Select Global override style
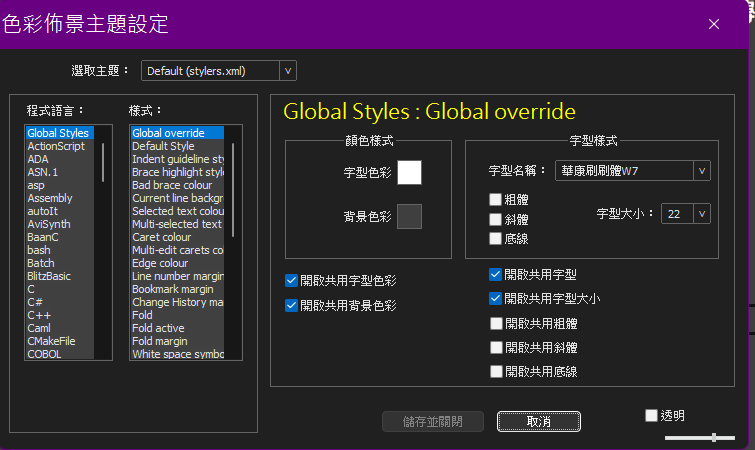The image size is (755, 450). (177, 133)
